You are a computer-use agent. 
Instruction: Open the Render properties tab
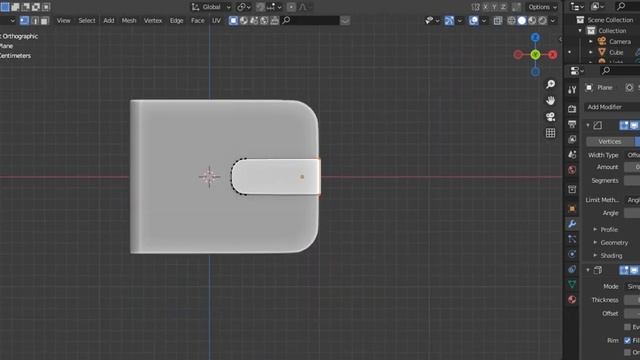coord(572,109)
